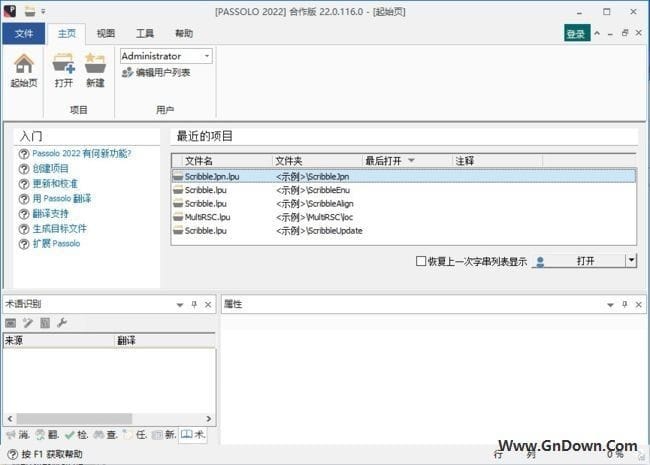Click the wand icon in 术语识别 toolbar
This screenshot has width=650, height=465.
tap(28, 323)
